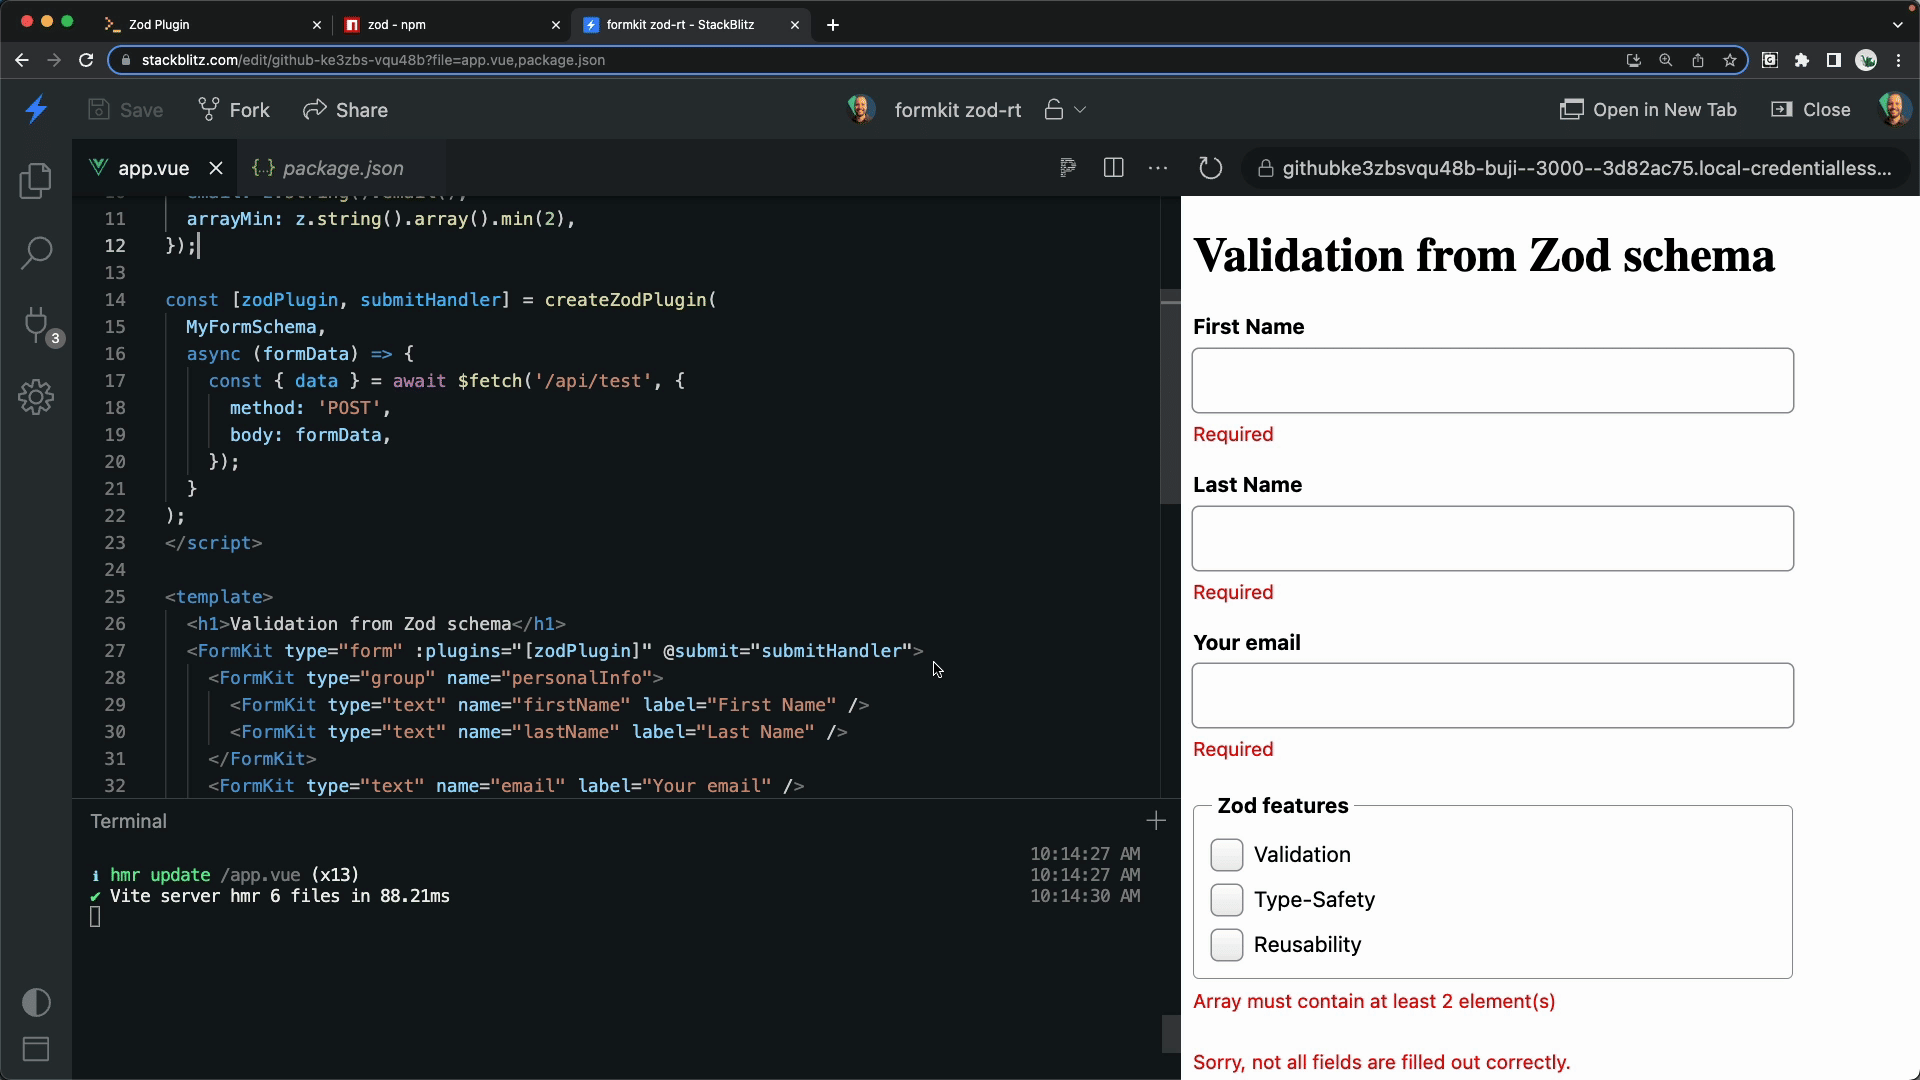1920x1080 pixels.
Task: Close the app.vue editor tab
Action: 216,168
